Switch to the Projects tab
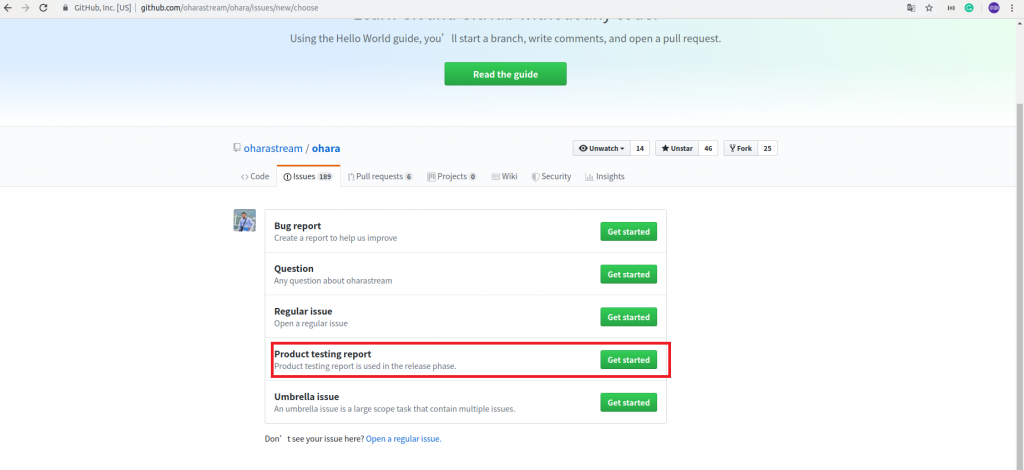 tap(452, 176)
